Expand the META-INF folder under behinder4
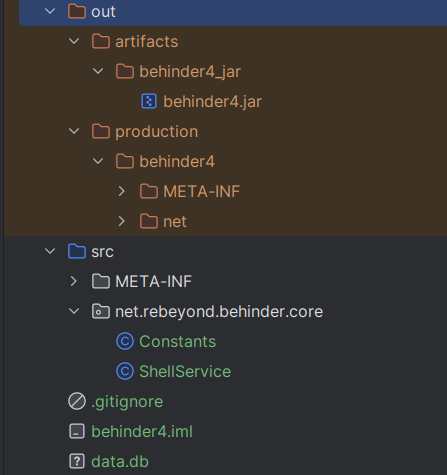Screen dimensions: 447x475 click(x=122, y=191)
